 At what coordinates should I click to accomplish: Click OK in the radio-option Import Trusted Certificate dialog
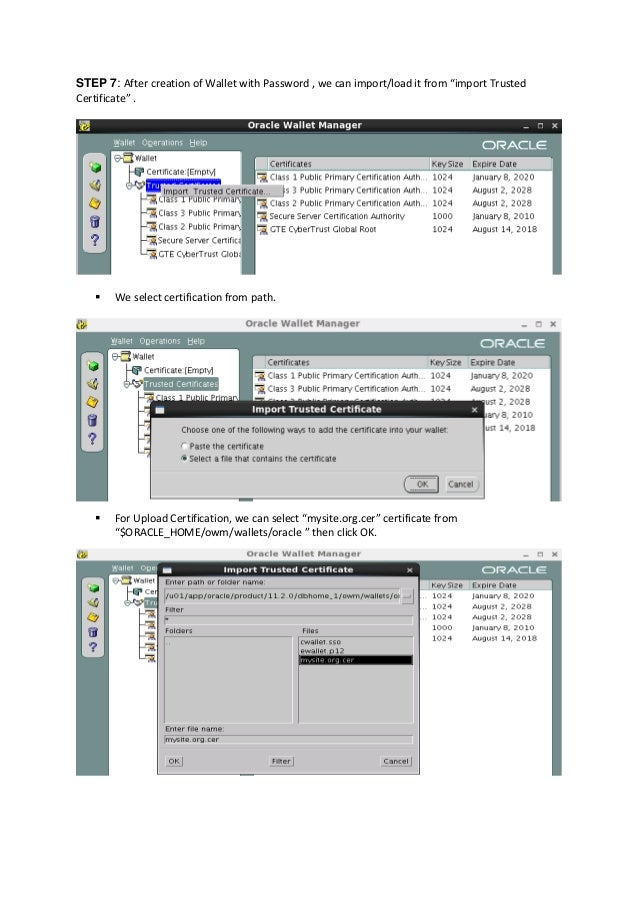click(421, 484)
